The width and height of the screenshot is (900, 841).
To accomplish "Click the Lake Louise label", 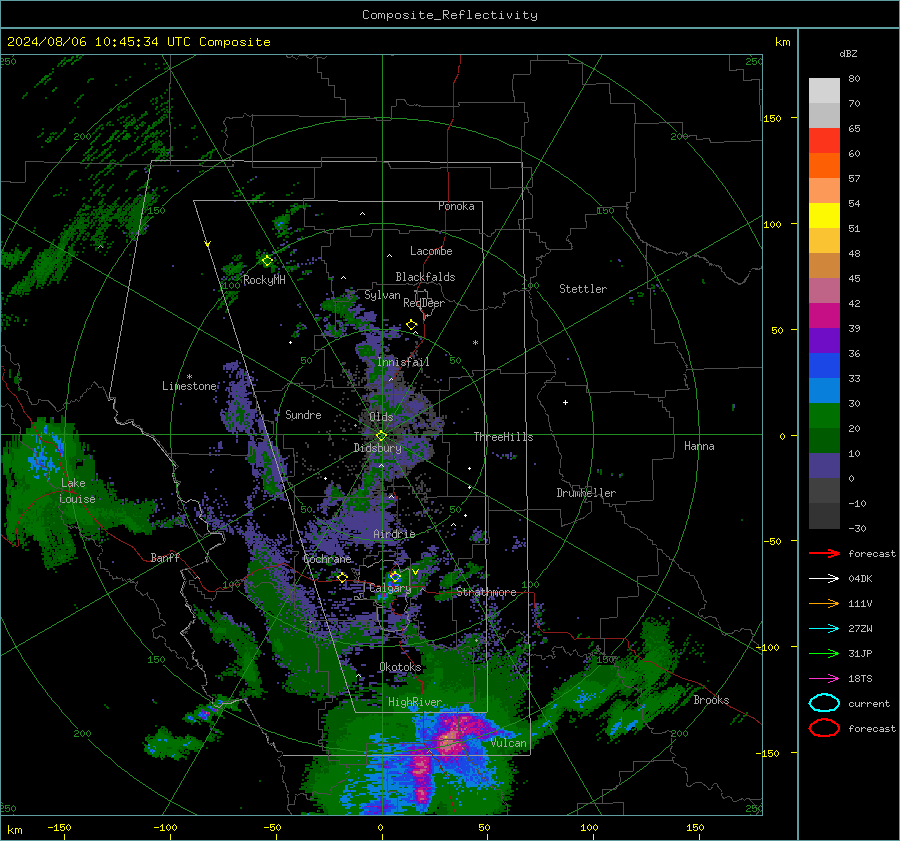I will (x=77, y=491).
